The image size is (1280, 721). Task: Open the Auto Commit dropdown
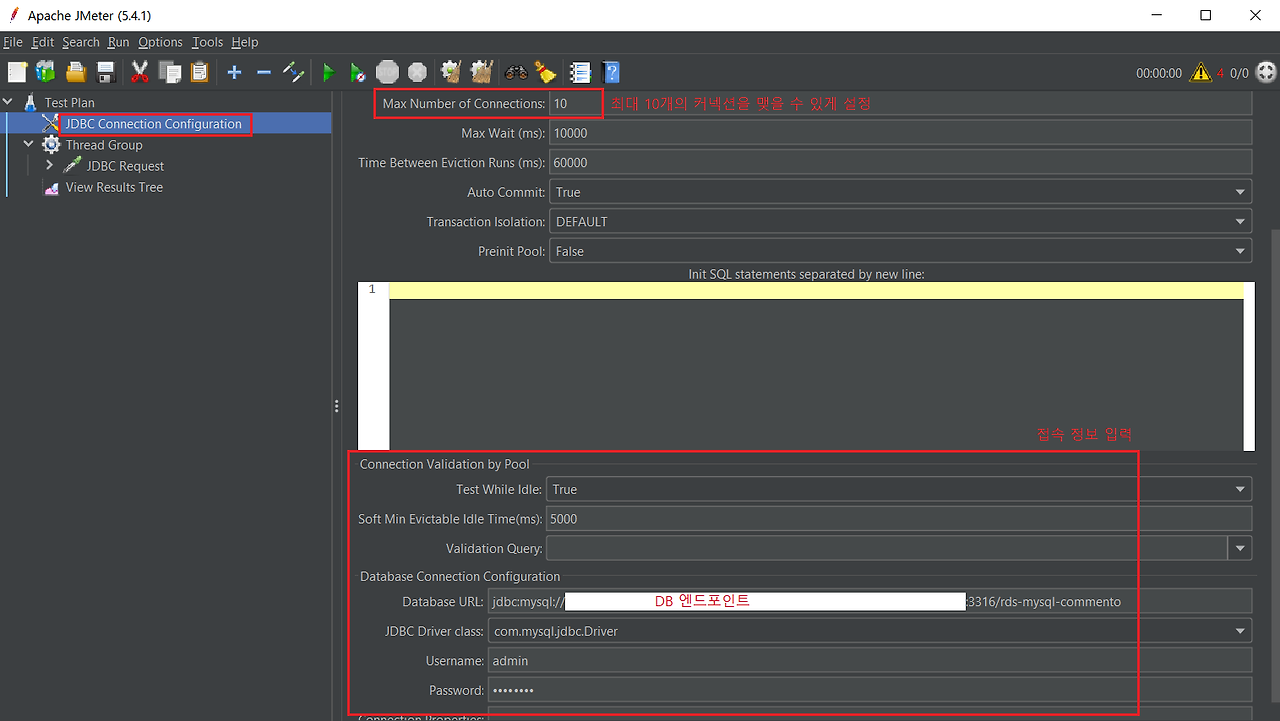pos(900,192)
